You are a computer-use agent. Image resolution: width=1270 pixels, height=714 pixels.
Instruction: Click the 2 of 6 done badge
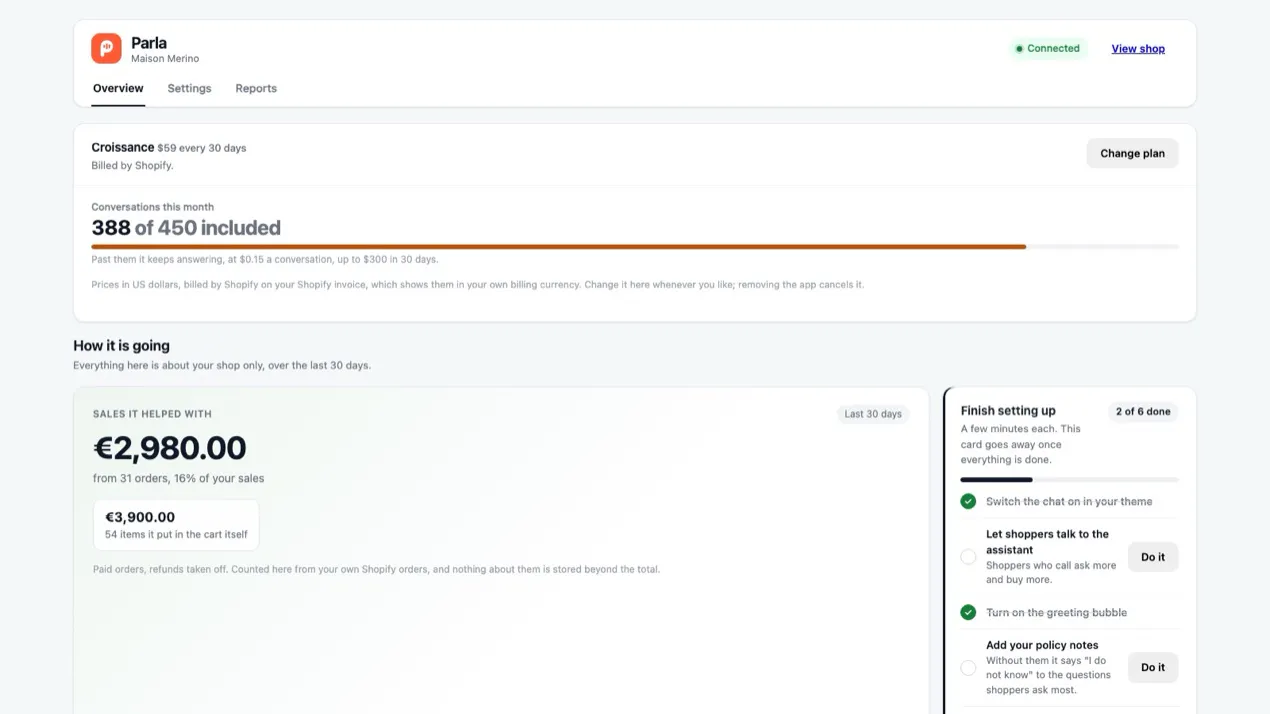tap(1143, 411)
